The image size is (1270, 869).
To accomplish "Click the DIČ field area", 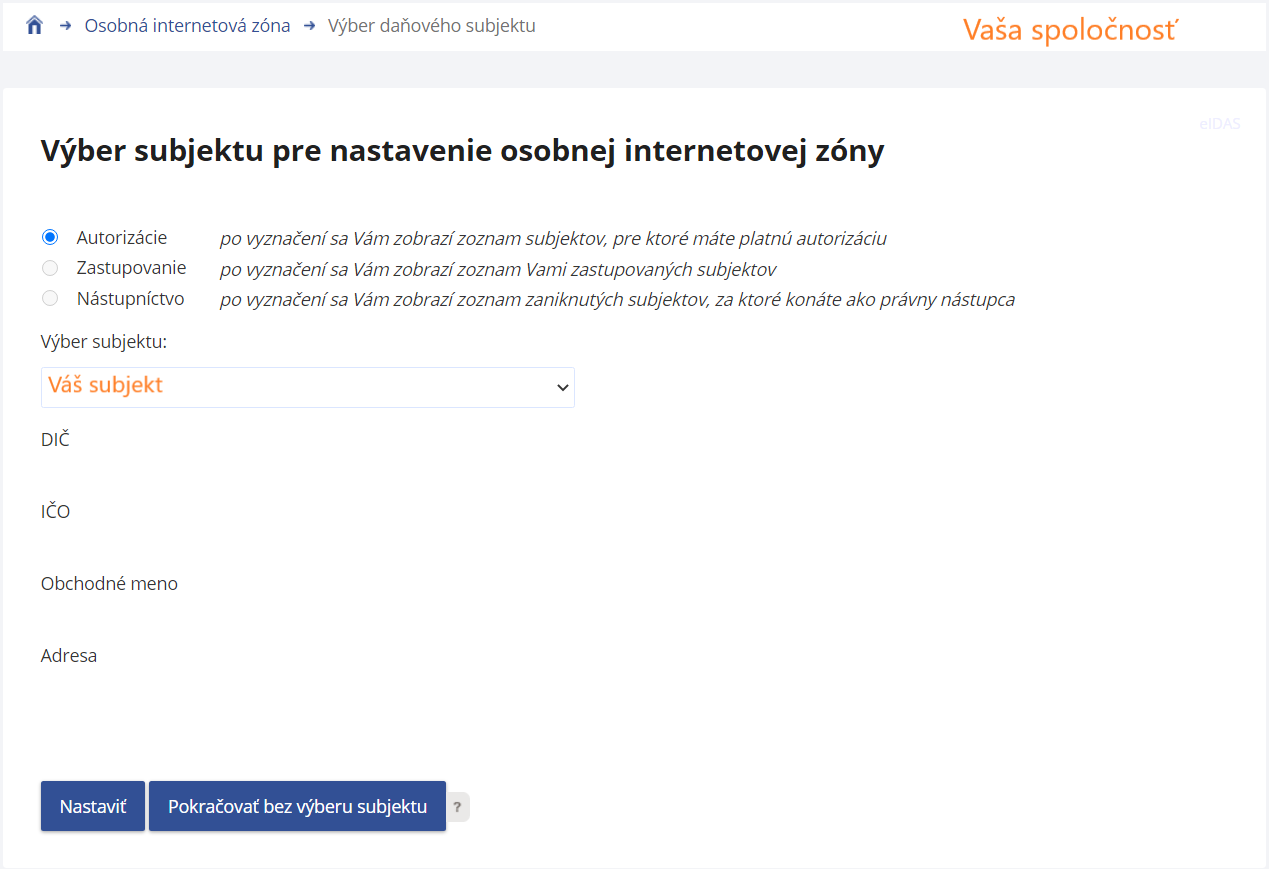I will coord(56,439).
